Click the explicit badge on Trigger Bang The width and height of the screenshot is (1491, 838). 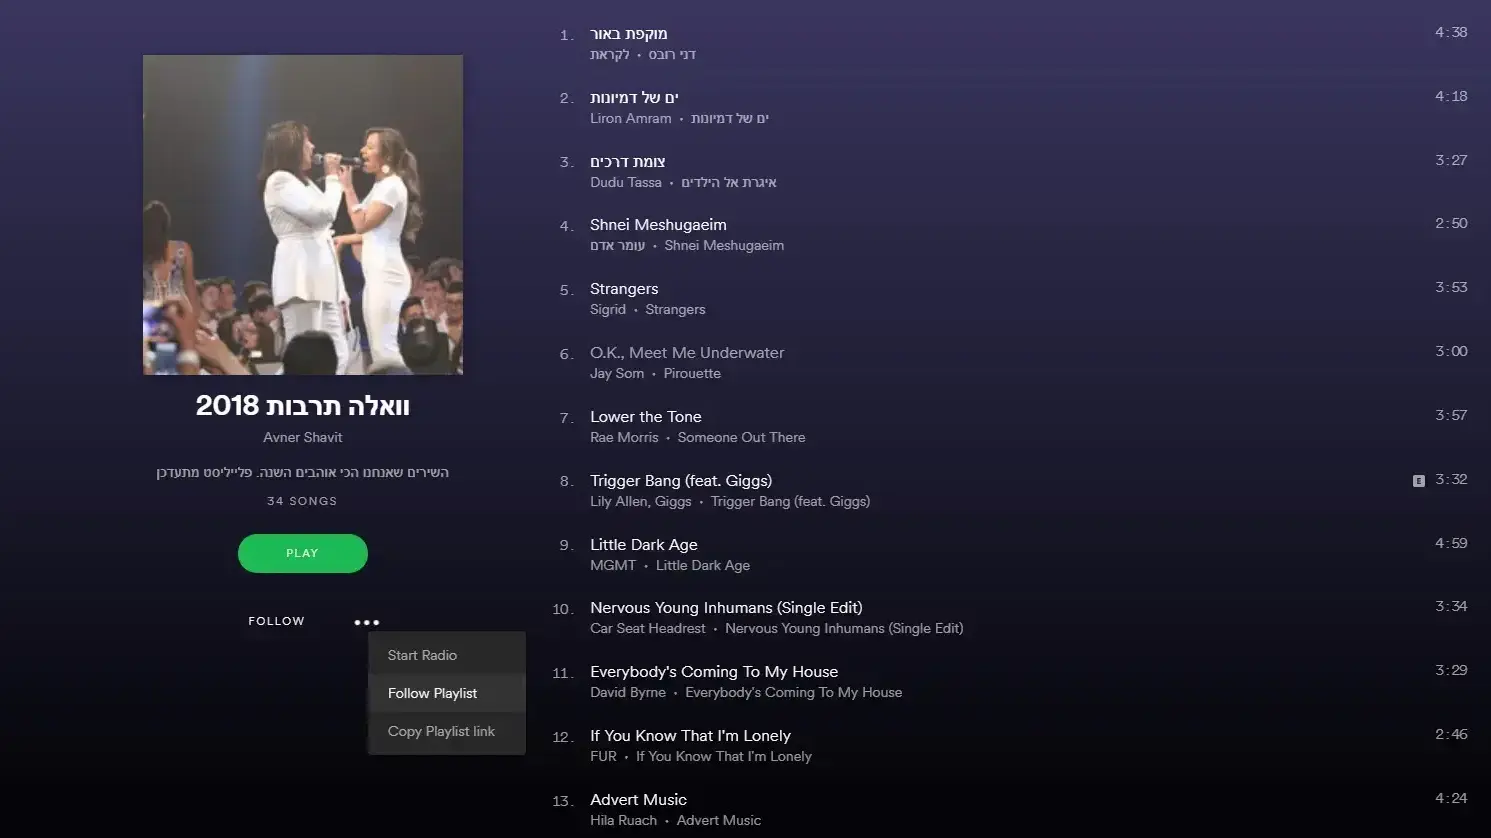tap(1418, 481)
